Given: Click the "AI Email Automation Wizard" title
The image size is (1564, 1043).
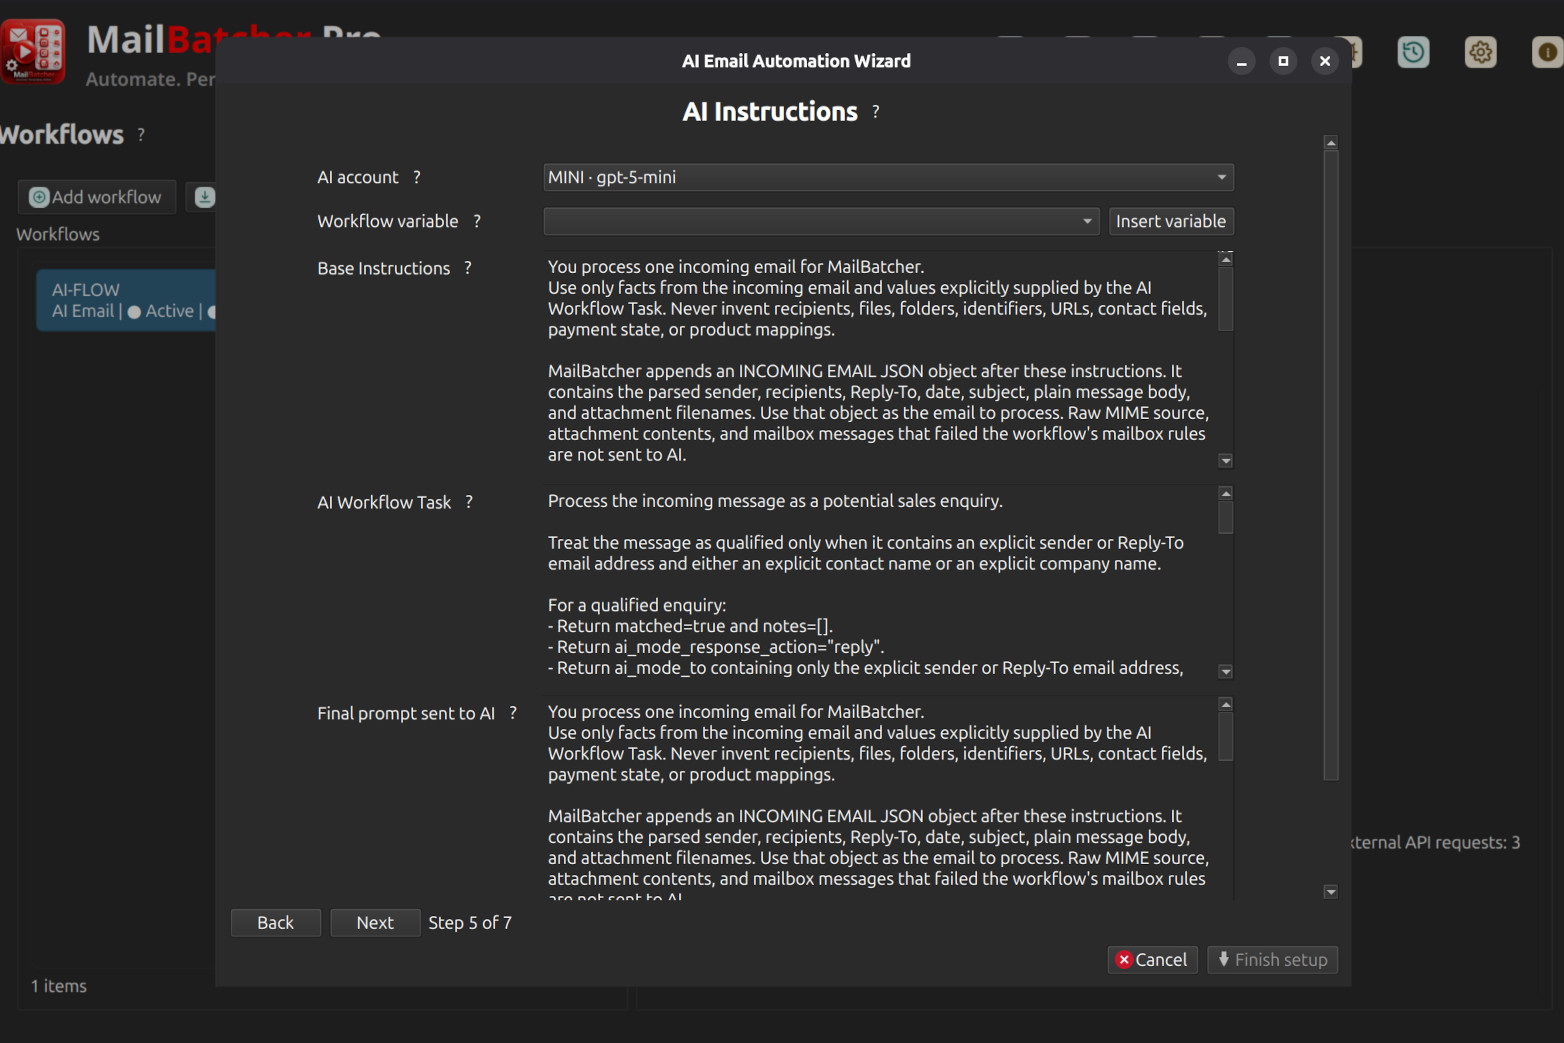Looking at the screenshot, I should point(796,61).
